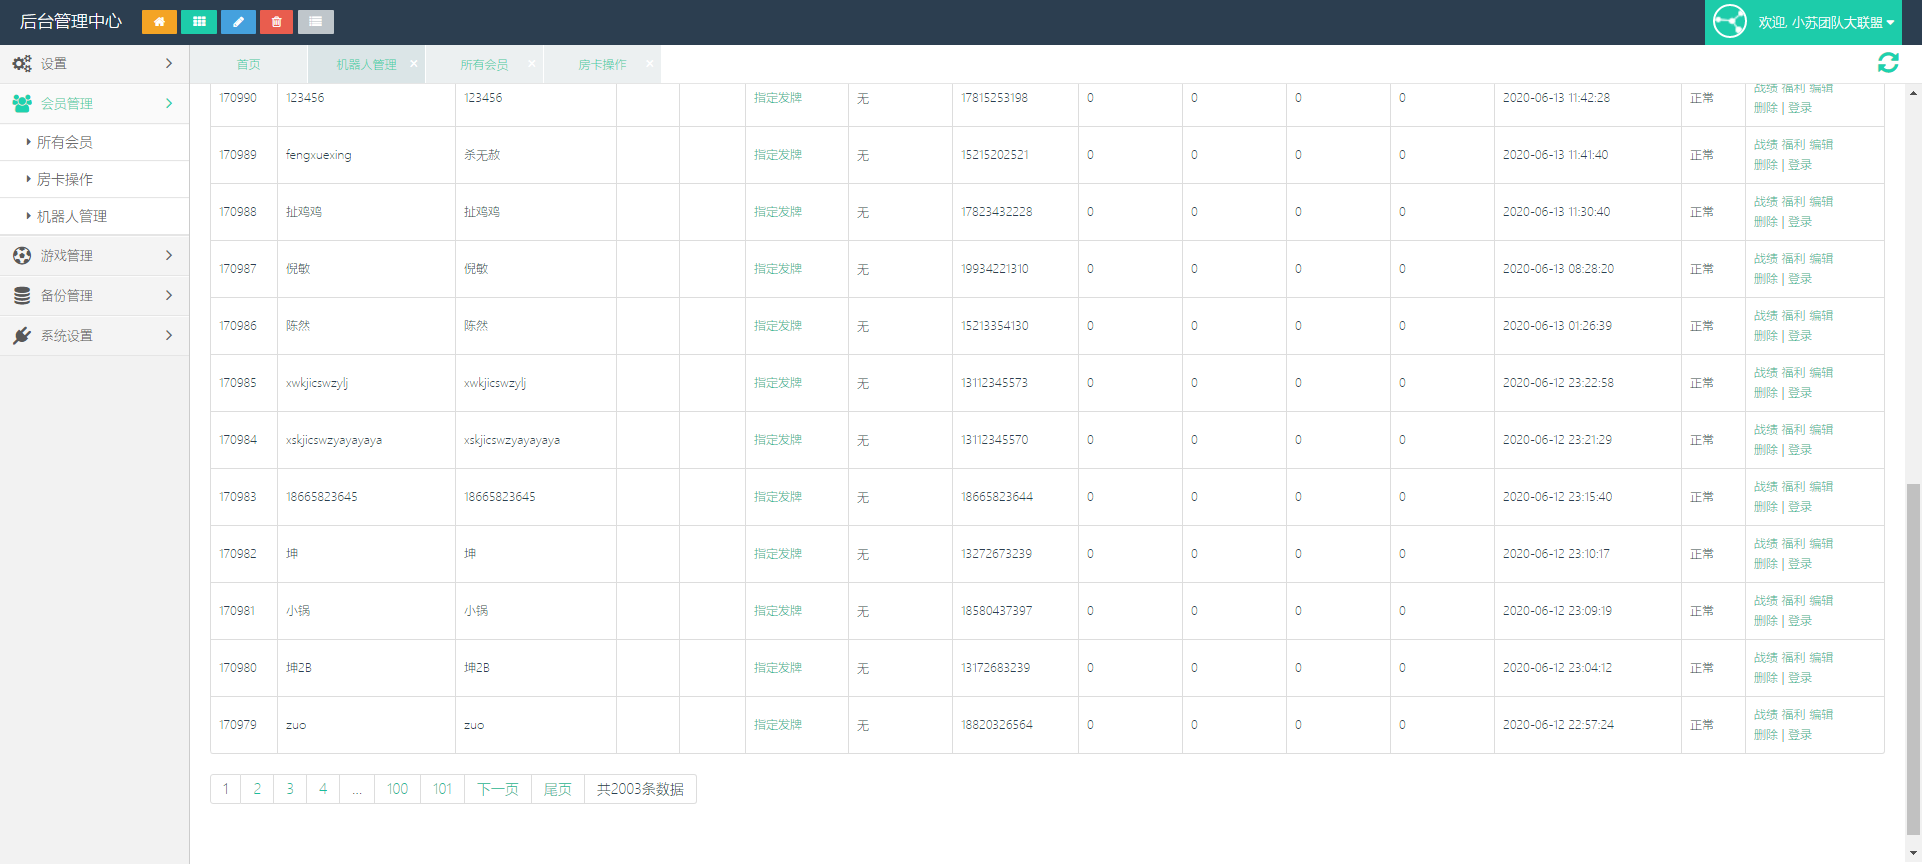Viewport: 1922px width, 864px height.
Task: Expand the 备份管理 sidebar section
Action: click(x=94, y=296)
